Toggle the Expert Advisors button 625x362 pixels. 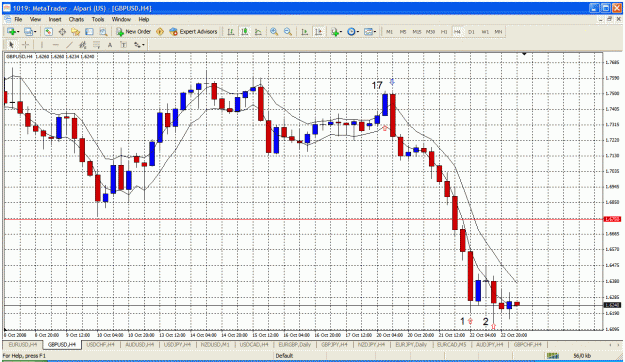point(193,31)
